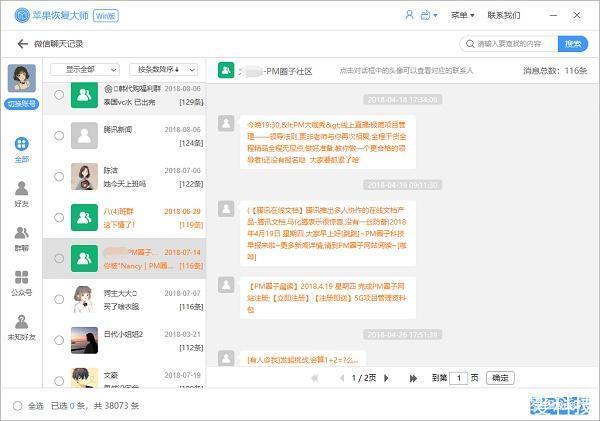Click the page number input field
Screen dimensions: 600x421
point(458,378)
